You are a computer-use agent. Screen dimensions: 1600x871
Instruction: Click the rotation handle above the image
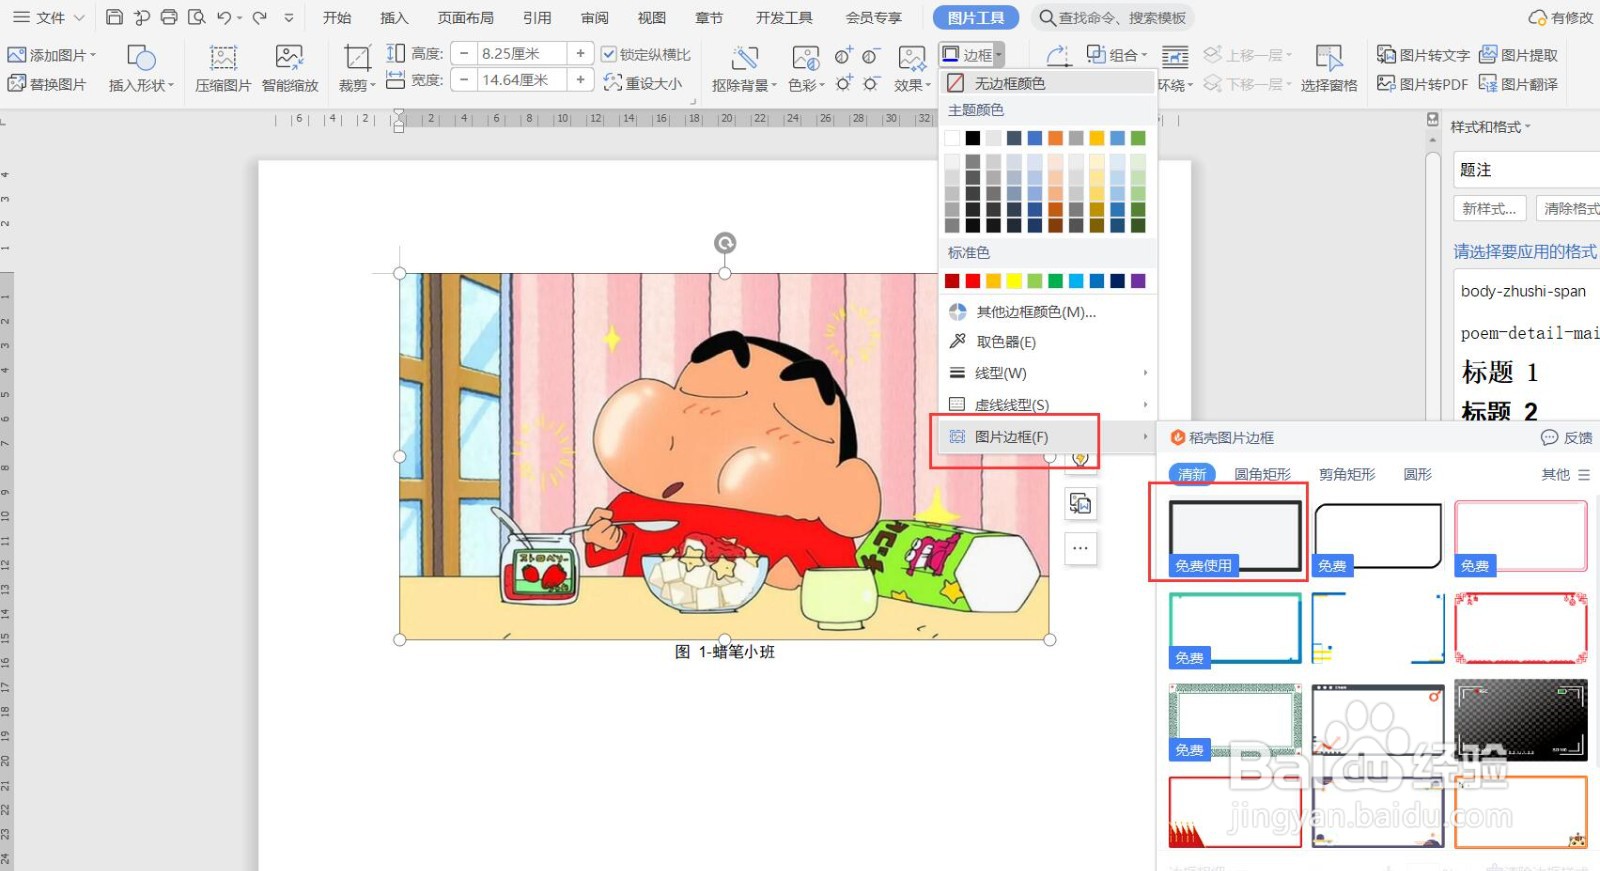[x=725, y=243]
